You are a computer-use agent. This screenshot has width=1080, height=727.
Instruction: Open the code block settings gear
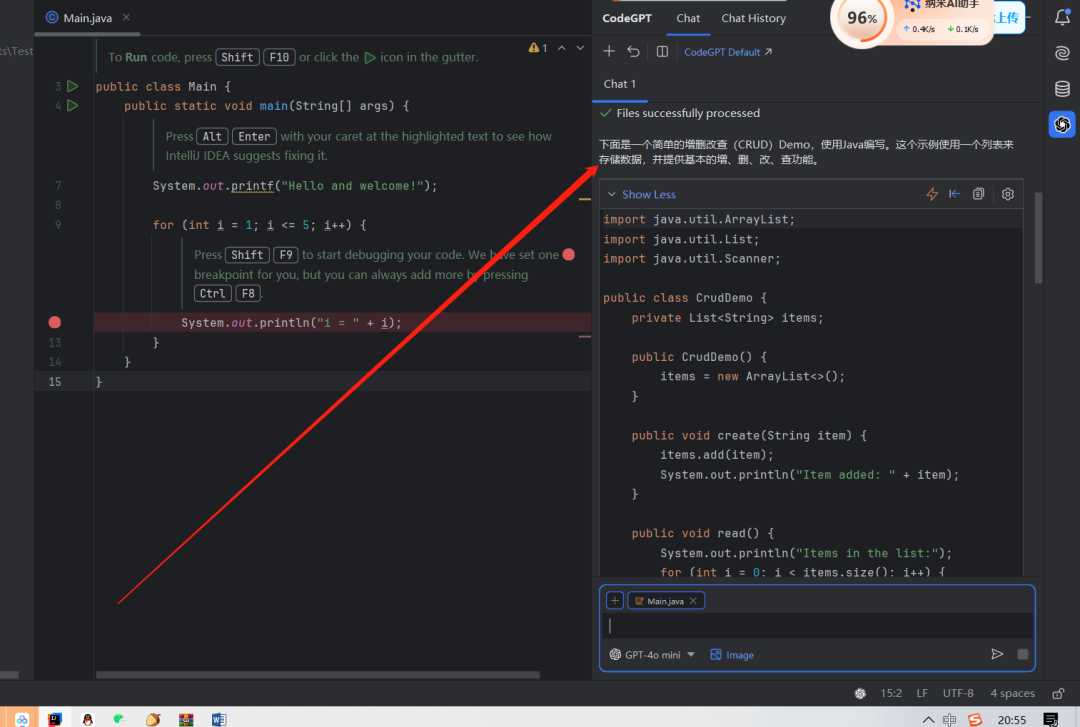pos(1008,194)
